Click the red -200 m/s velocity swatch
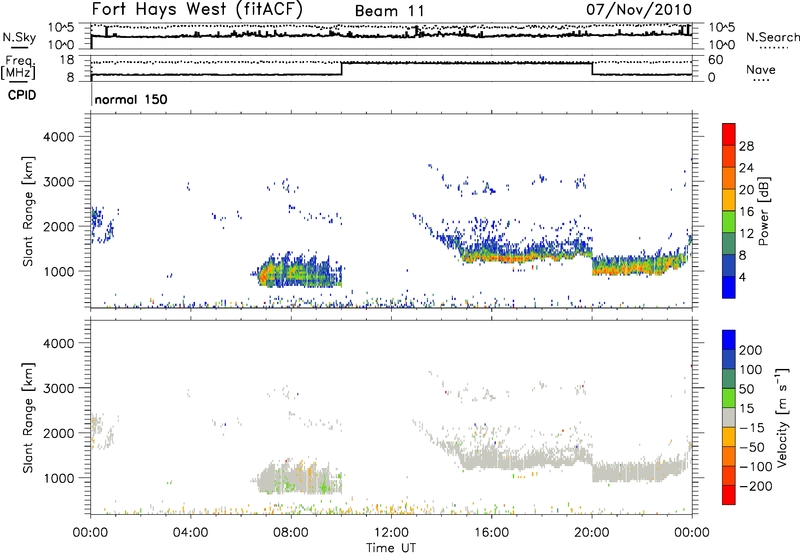Image resolution: width=800 pixels, height=554 pixels. [x=729, y=495]
